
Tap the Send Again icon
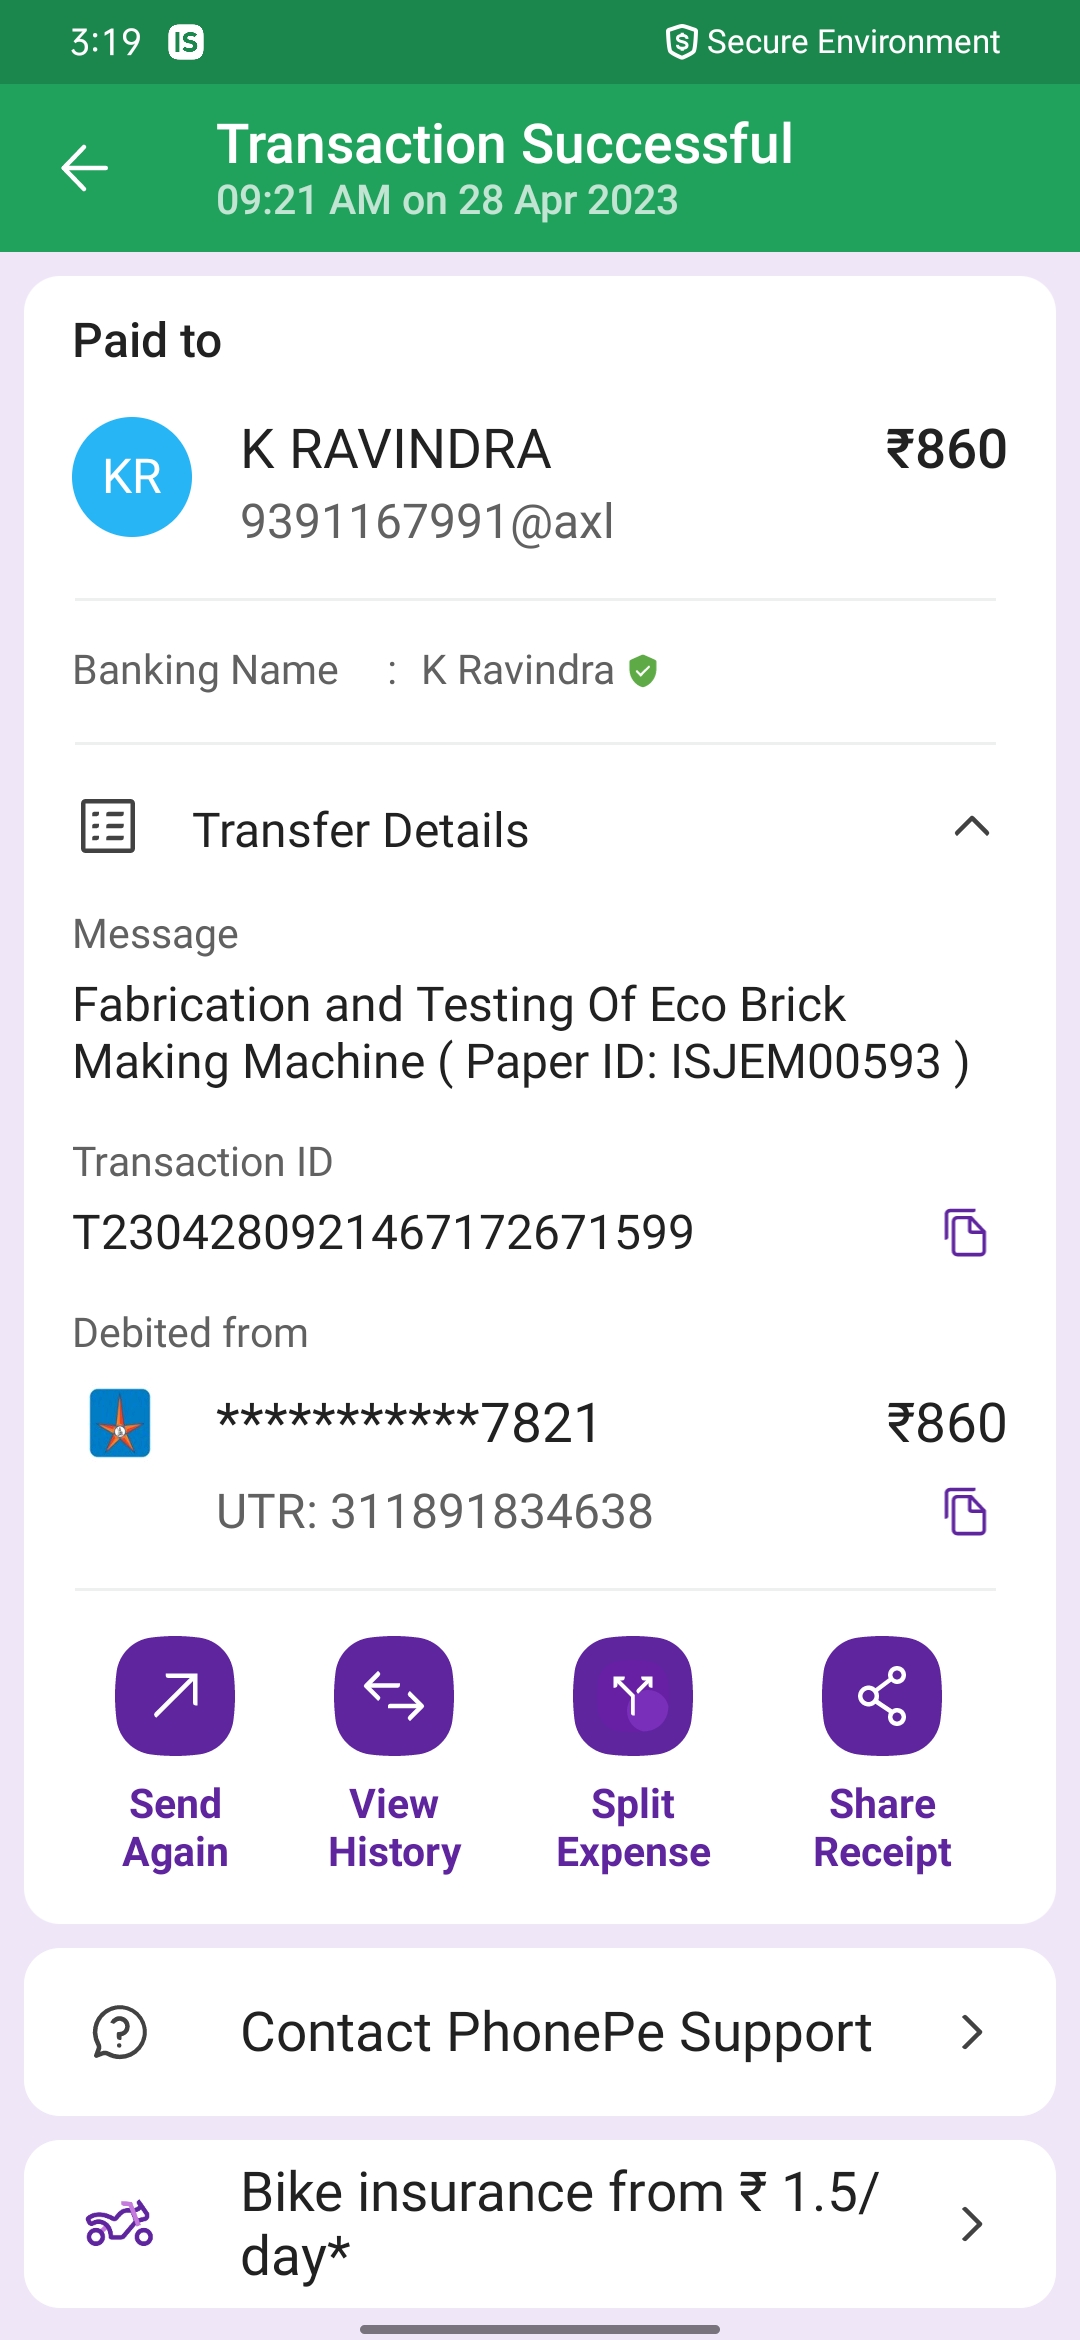pos(175,1696)
